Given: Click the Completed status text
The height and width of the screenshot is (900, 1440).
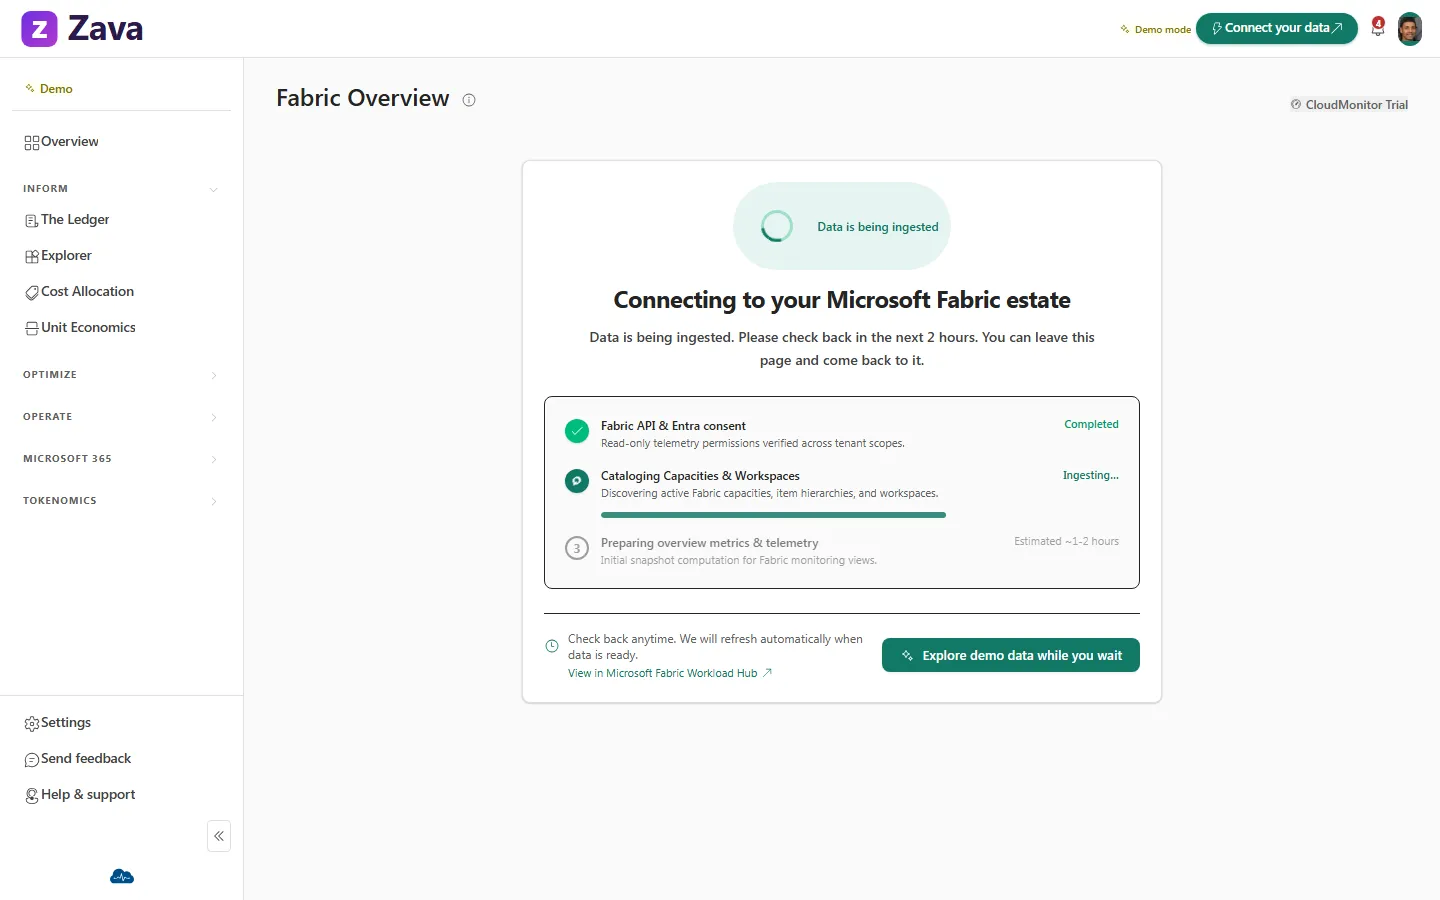Looking at the screenshot, I should coord(1091,424).
